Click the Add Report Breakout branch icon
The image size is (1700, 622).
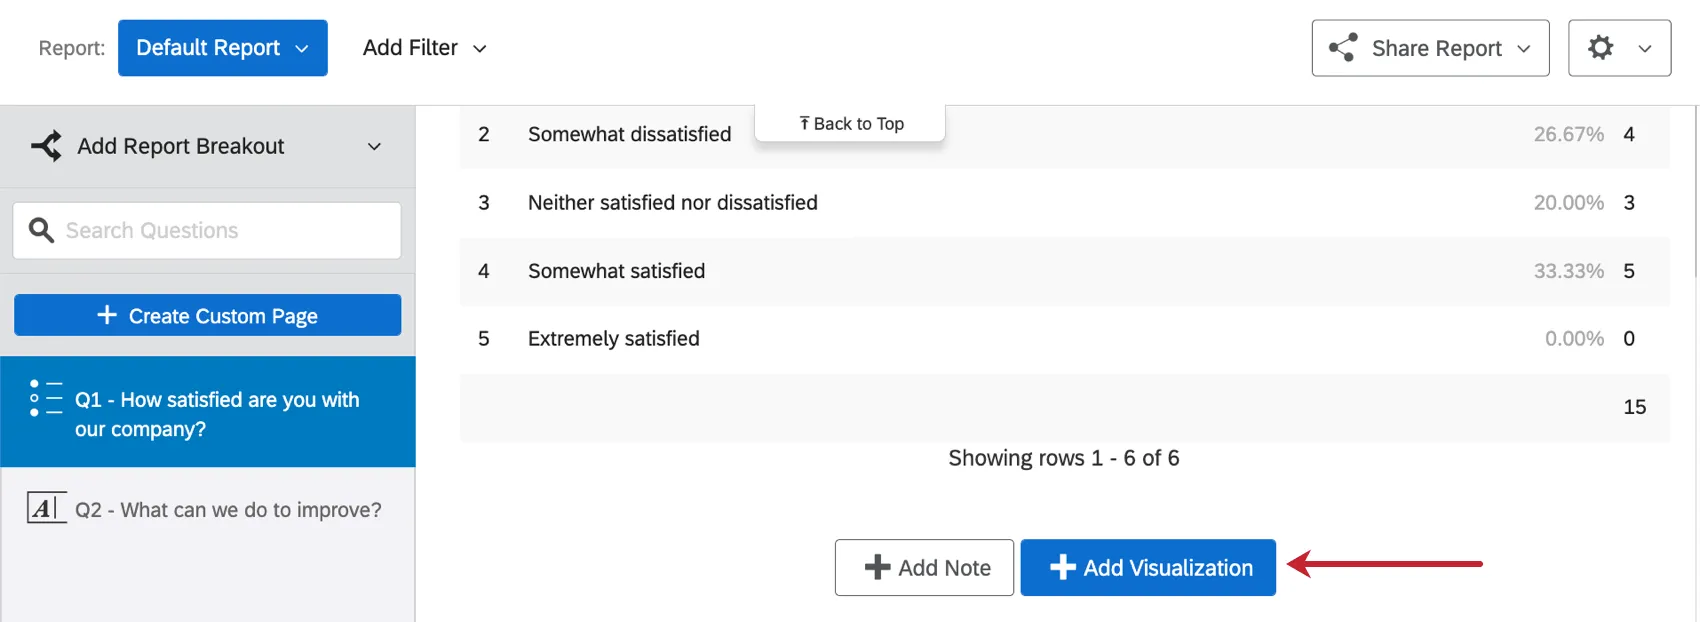pos(46,146)
